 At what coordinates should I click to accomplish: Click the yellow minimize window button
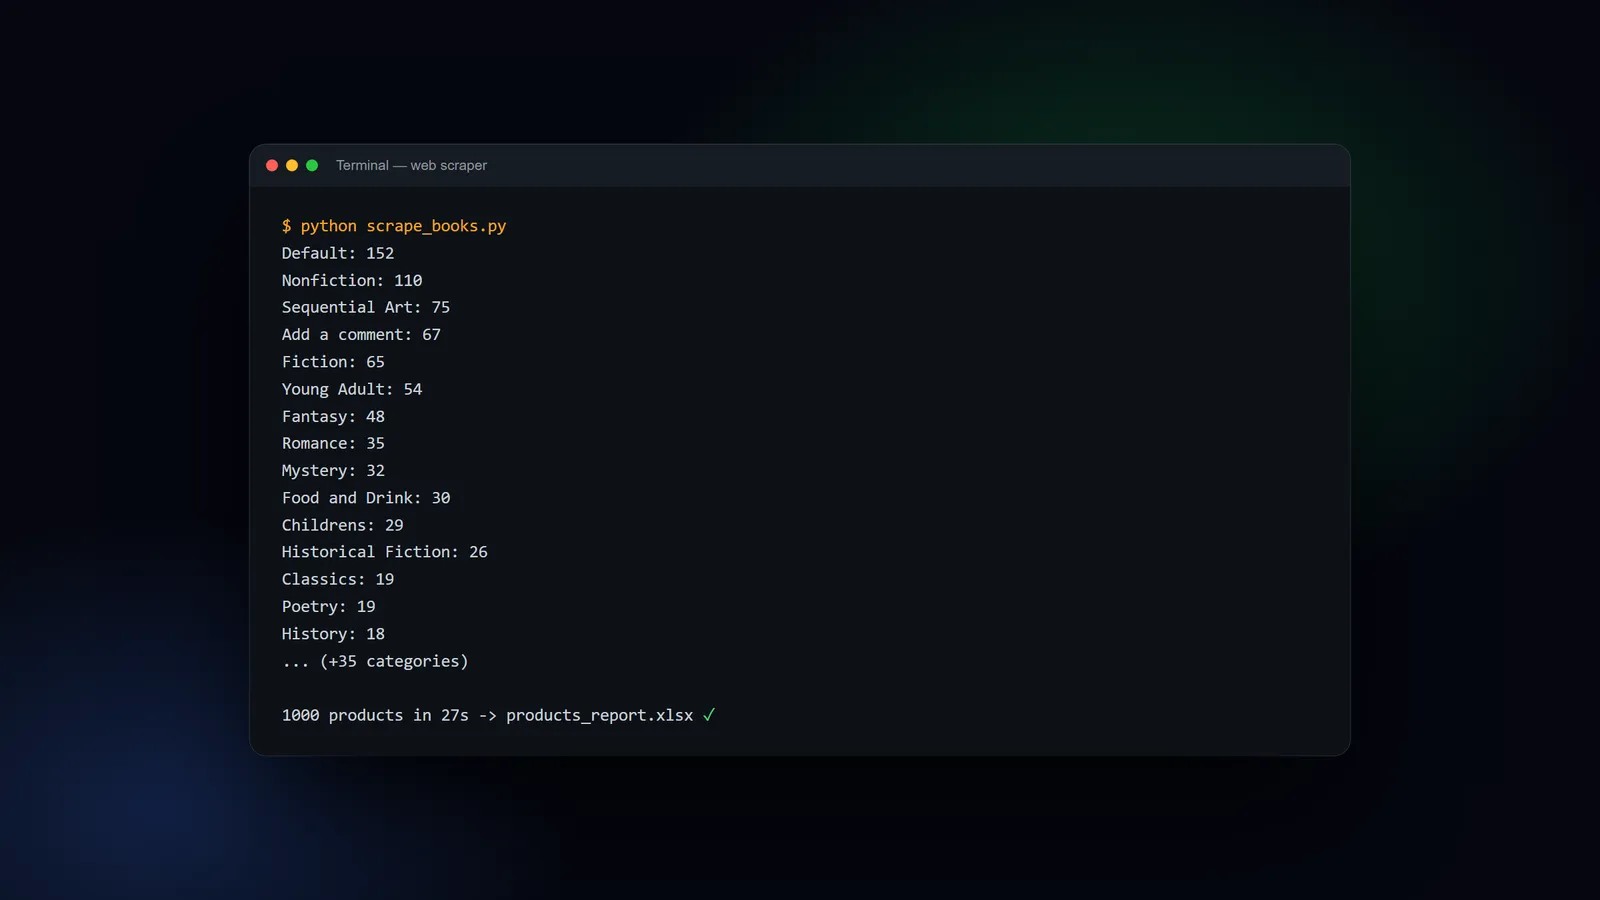(292, 165)
